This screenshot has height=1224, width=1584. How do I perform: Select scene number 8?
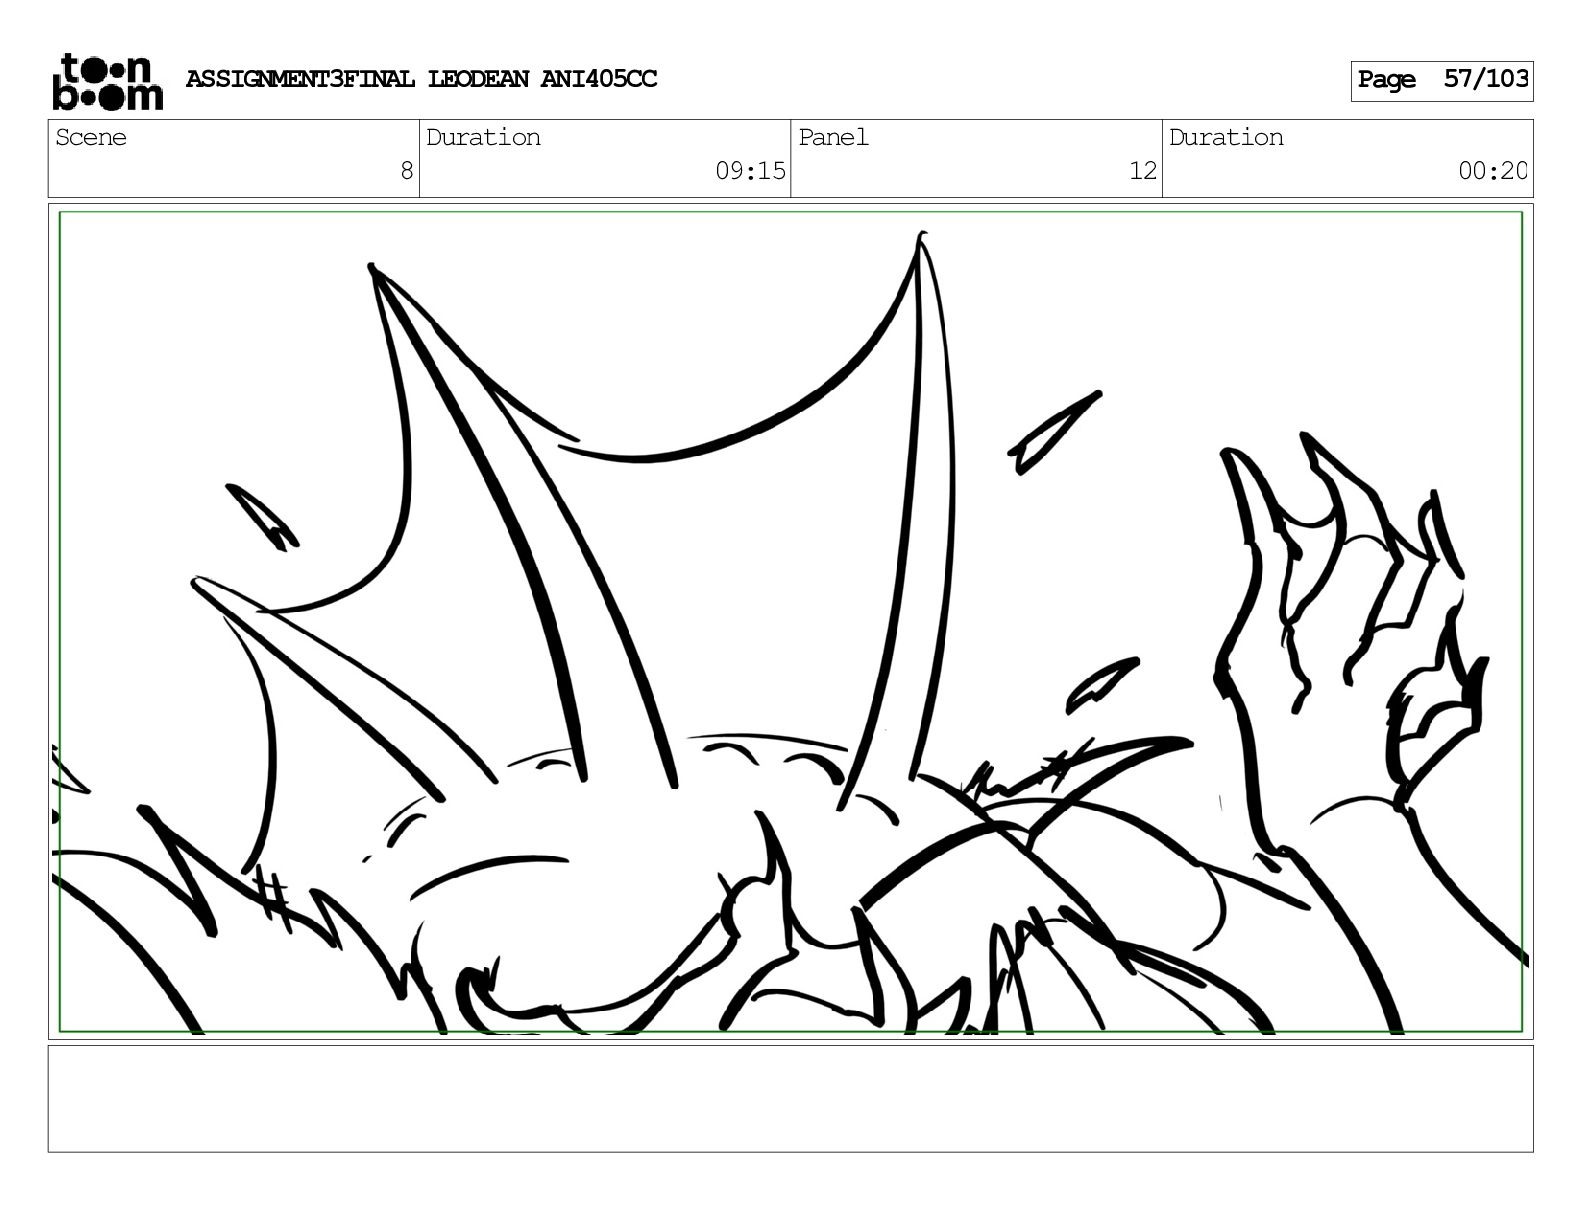click(x=406, y=171)
